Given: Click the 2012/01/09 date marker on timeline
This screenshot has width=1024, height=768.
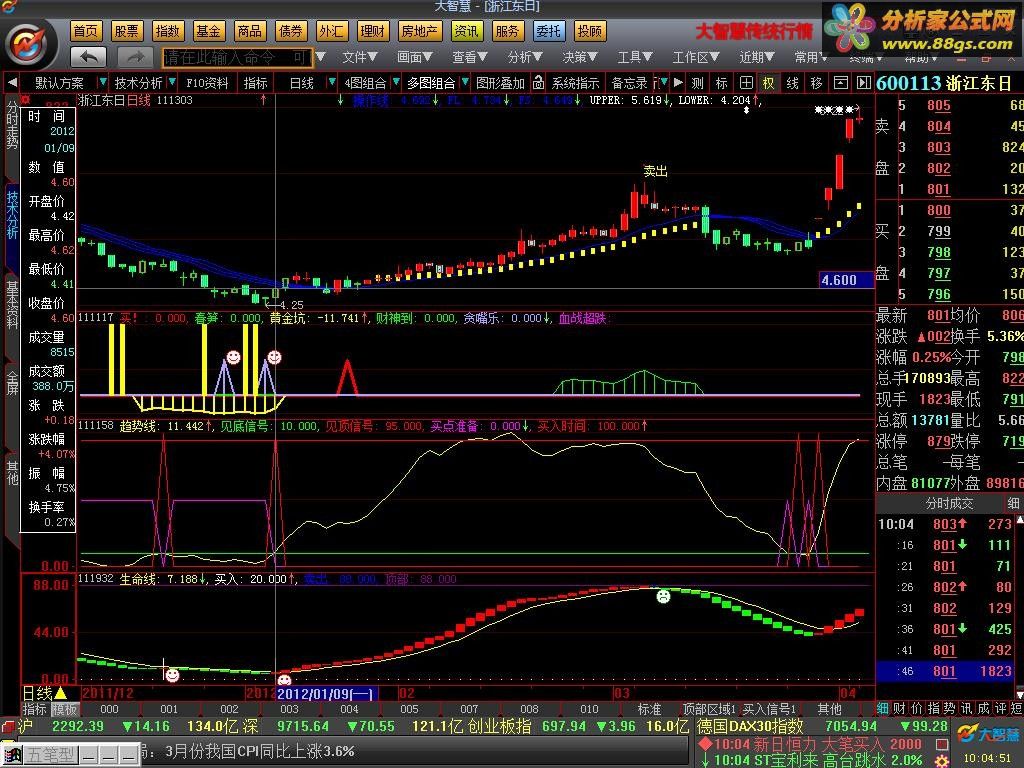Looking at the screenshot, I should (327, 693).
